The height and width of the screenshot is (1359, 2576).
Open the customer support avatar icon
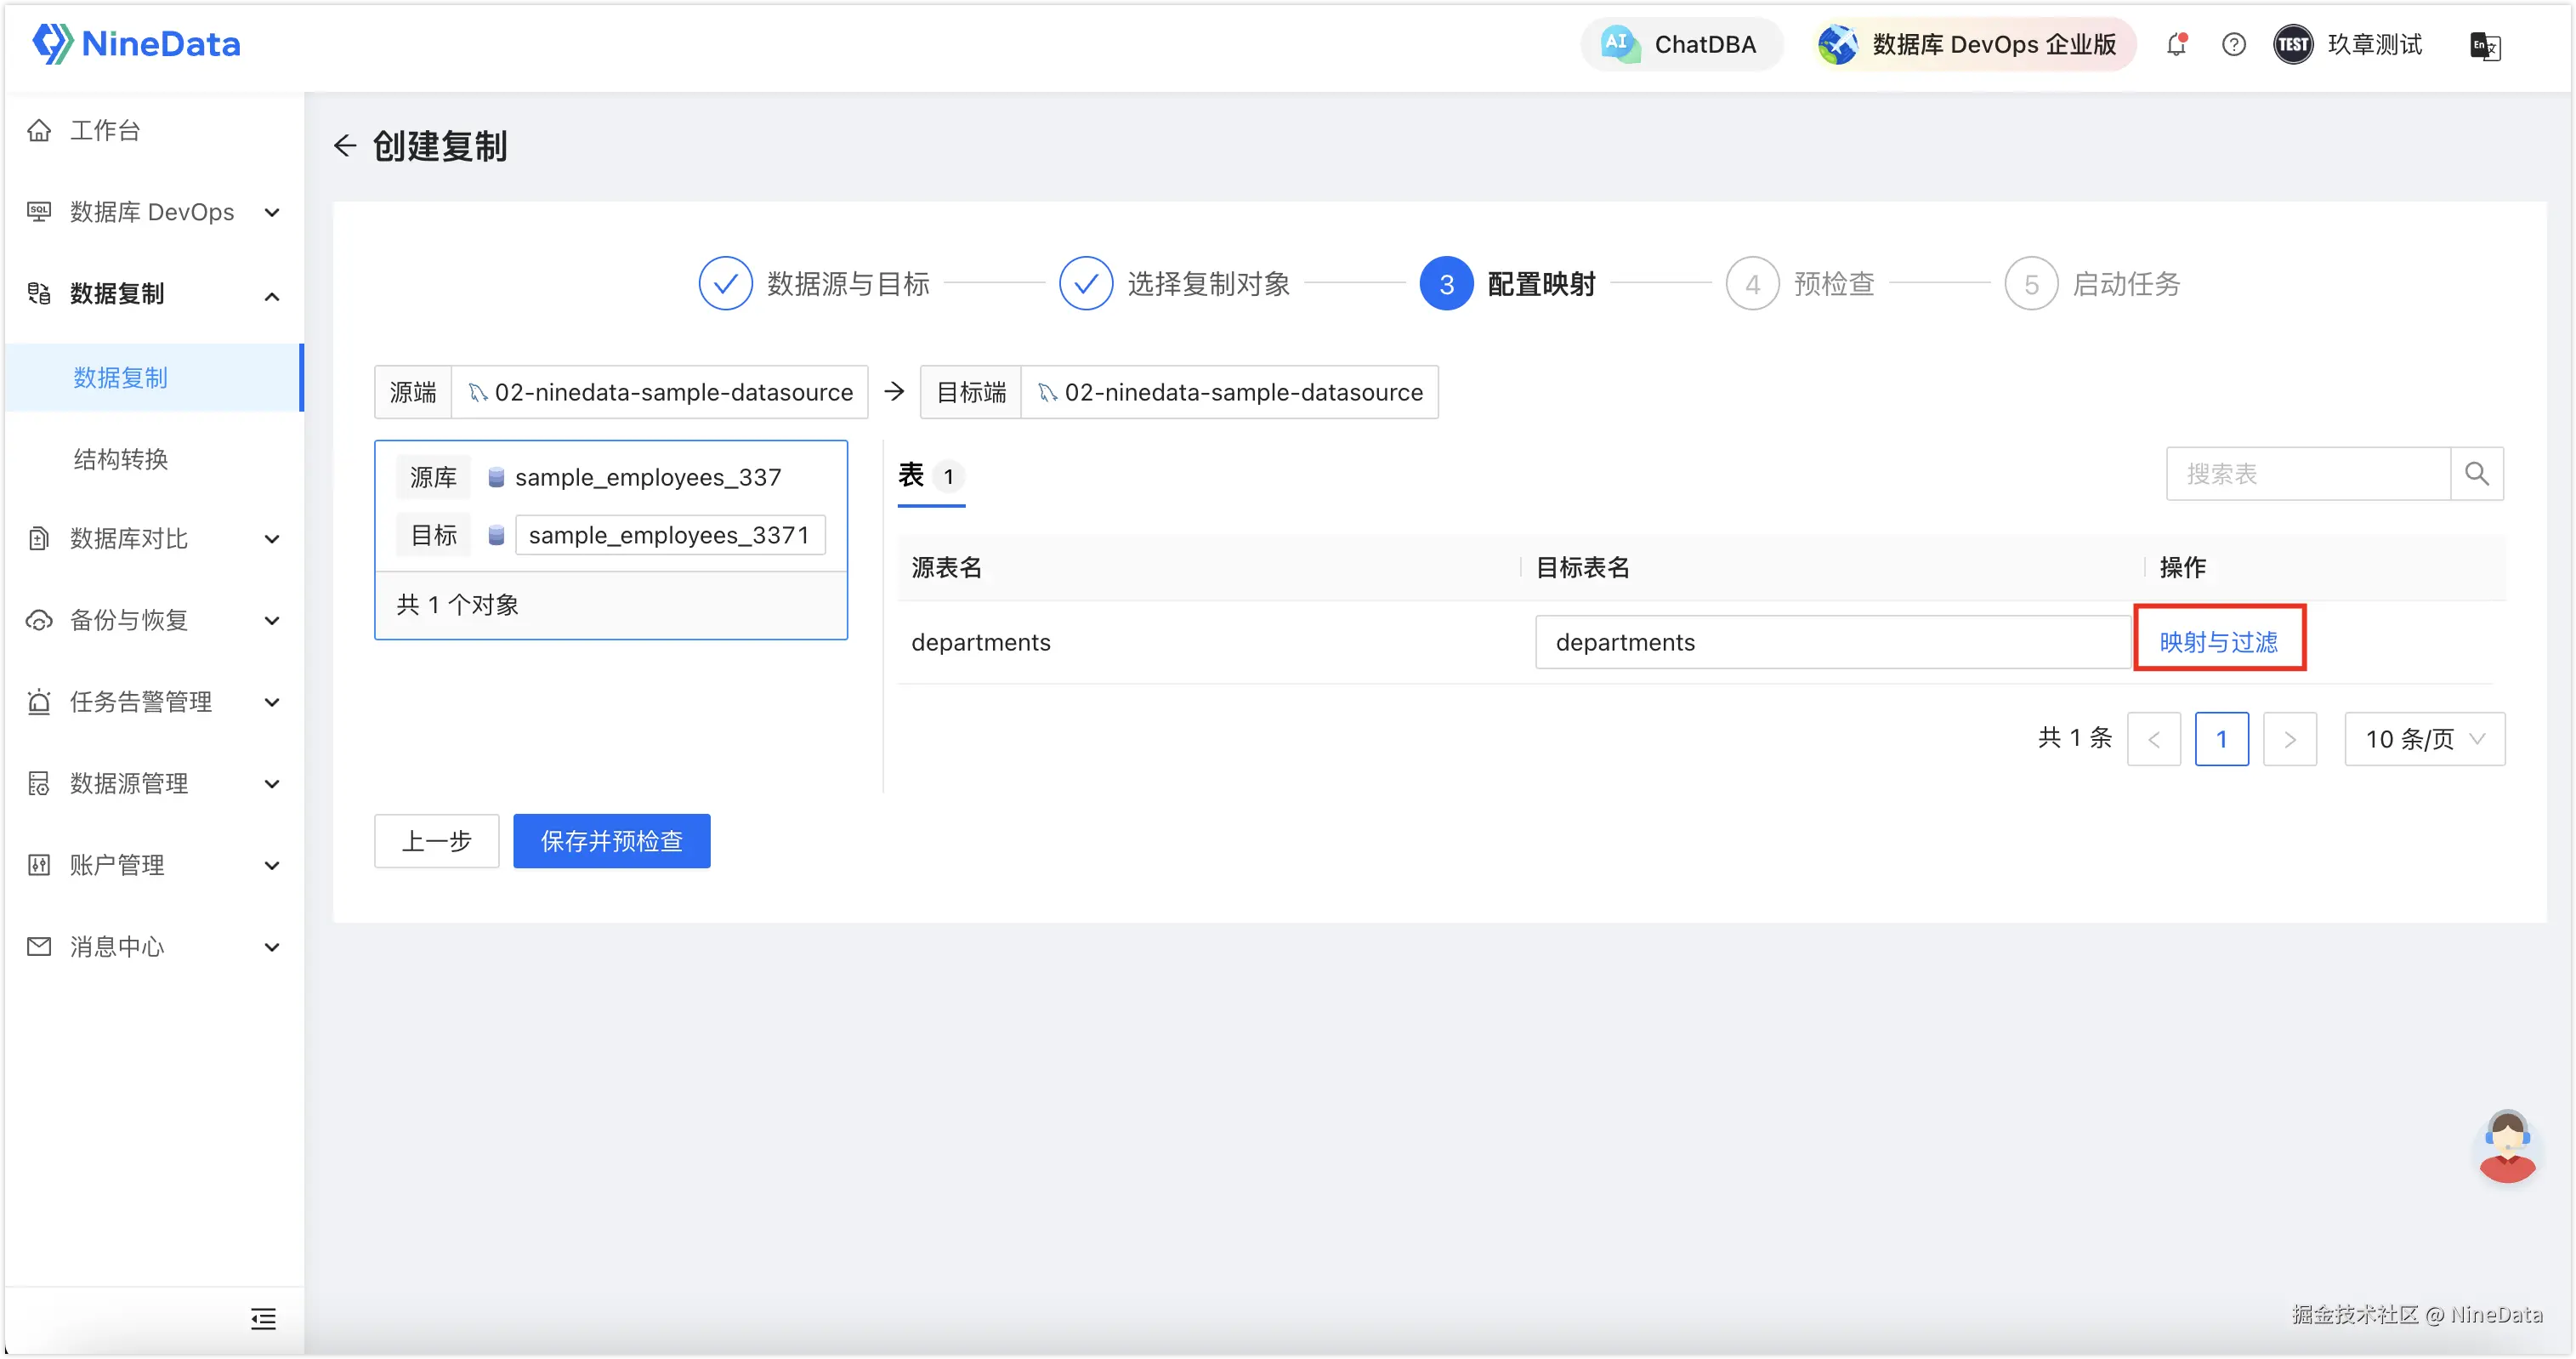pyautogui.click(x=2507, y=1147)
